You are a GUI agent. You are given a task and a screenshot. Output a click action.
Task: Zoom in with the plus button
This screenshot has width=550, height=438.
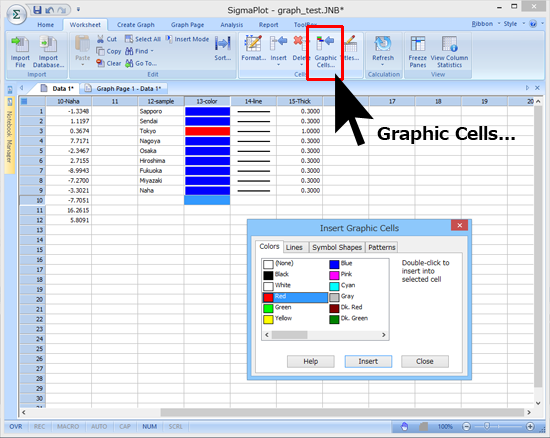point(530,426)
